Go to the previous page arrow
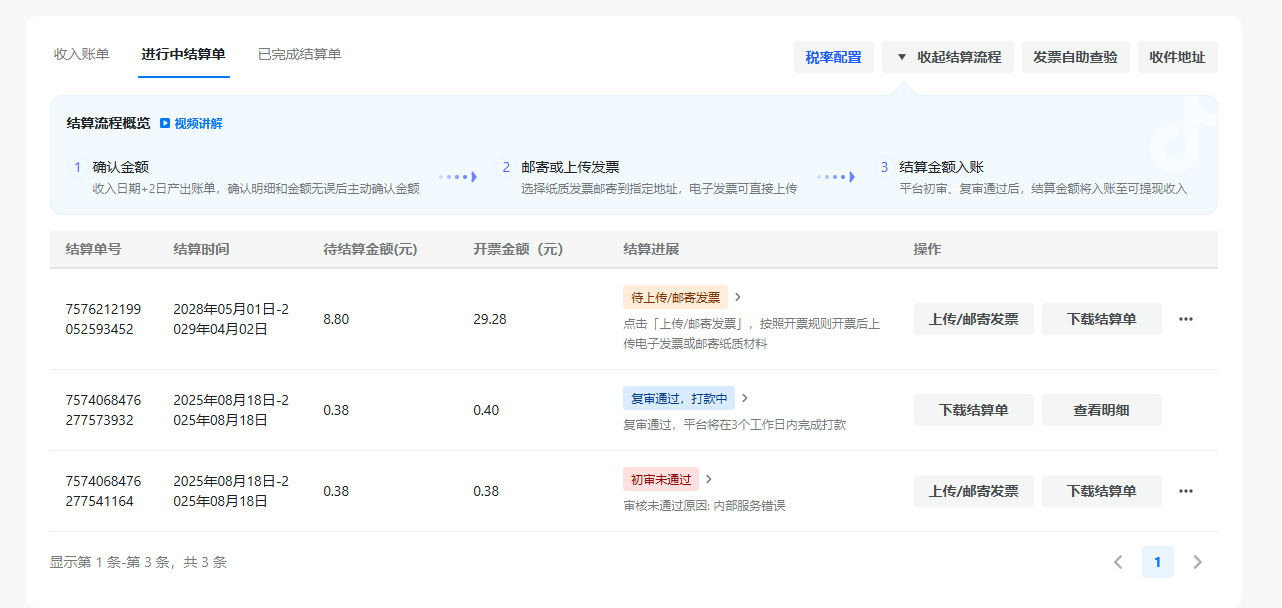The width and height of the screenshot is (1282, 608). [x=1118, y=562]
